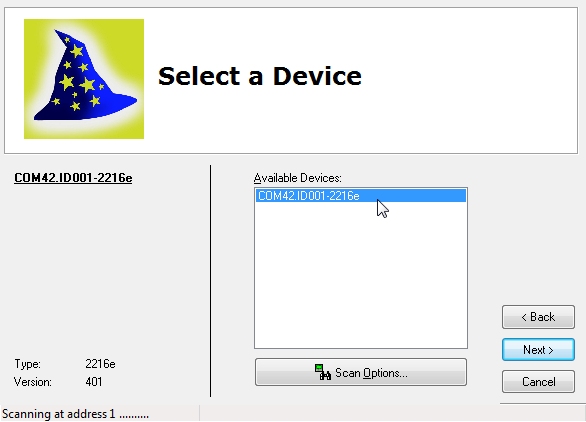Return to previous step with Back

pos(538,317)
